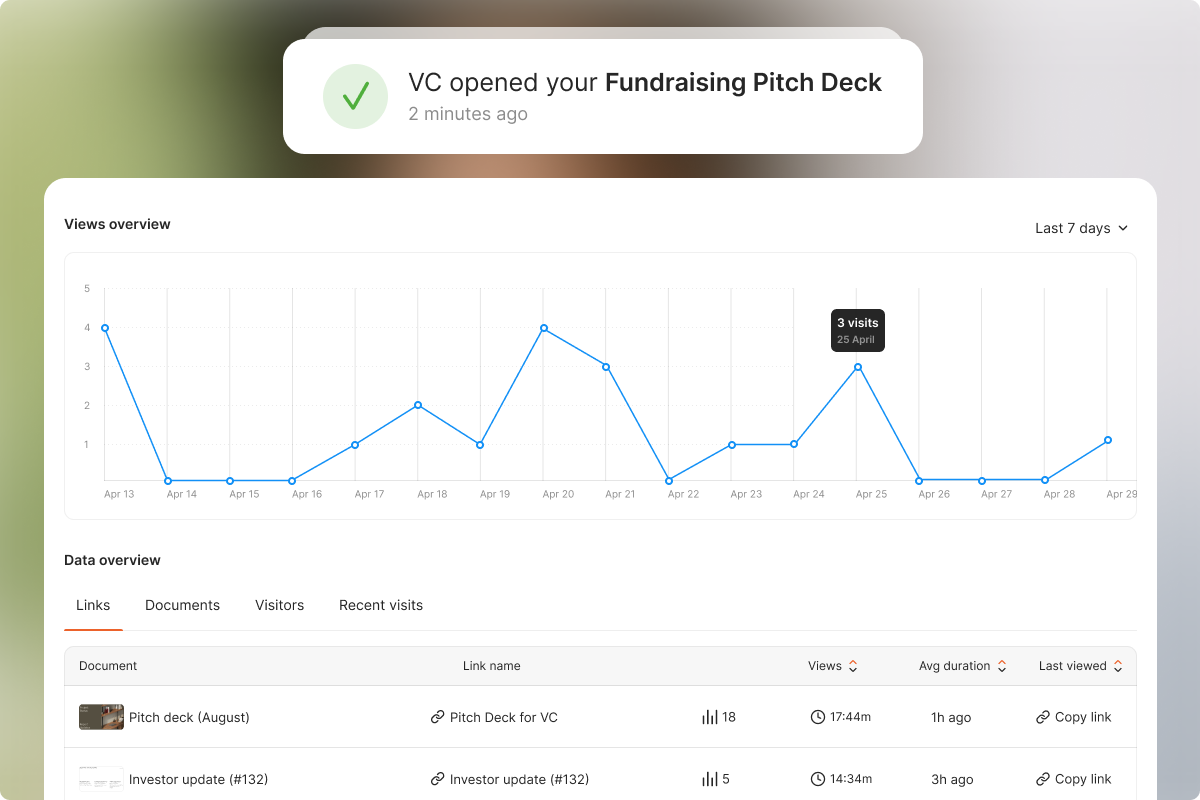
Task: Click the Apr 25 data point on chart
Action: 858,367
